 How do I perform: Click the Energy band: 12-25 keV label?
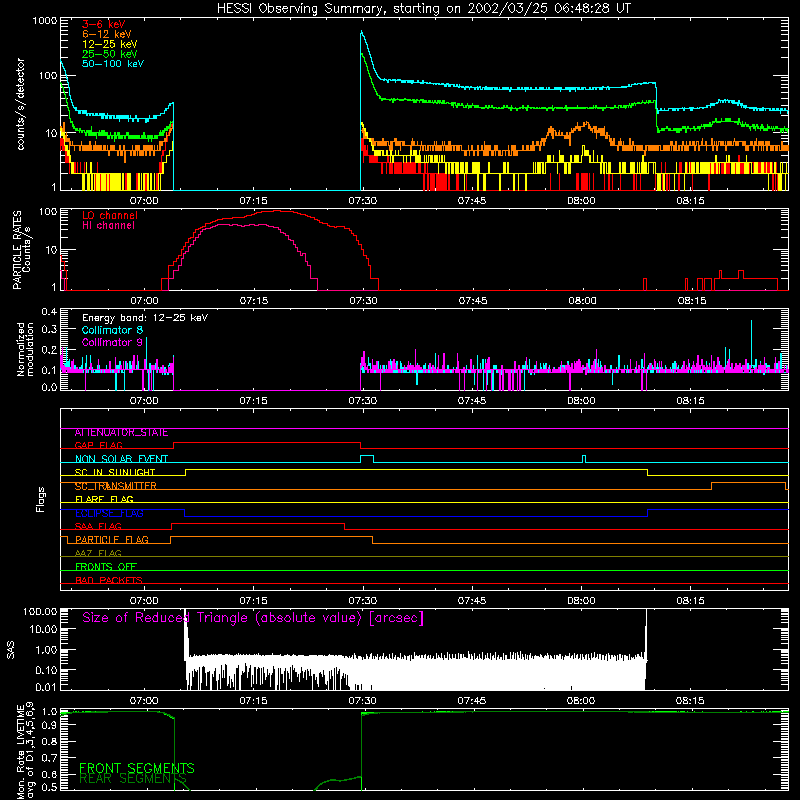[145, 318]
